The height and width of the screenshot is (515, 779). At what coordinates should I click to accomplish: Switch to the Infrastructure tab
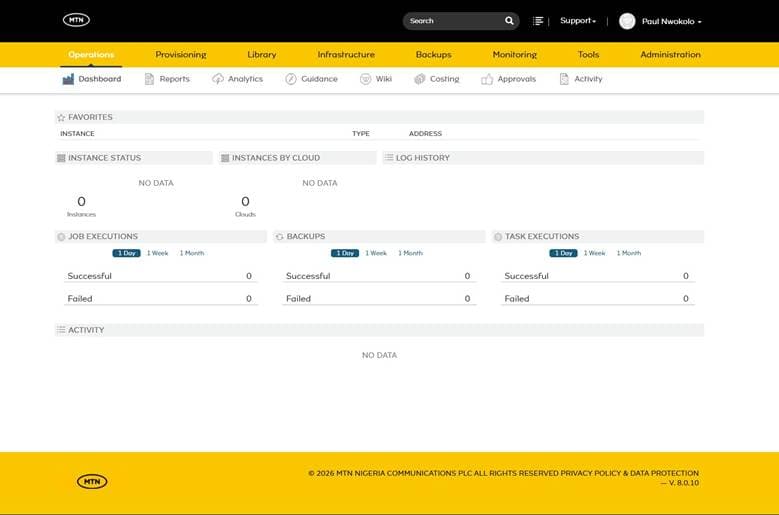click(346, 55)
